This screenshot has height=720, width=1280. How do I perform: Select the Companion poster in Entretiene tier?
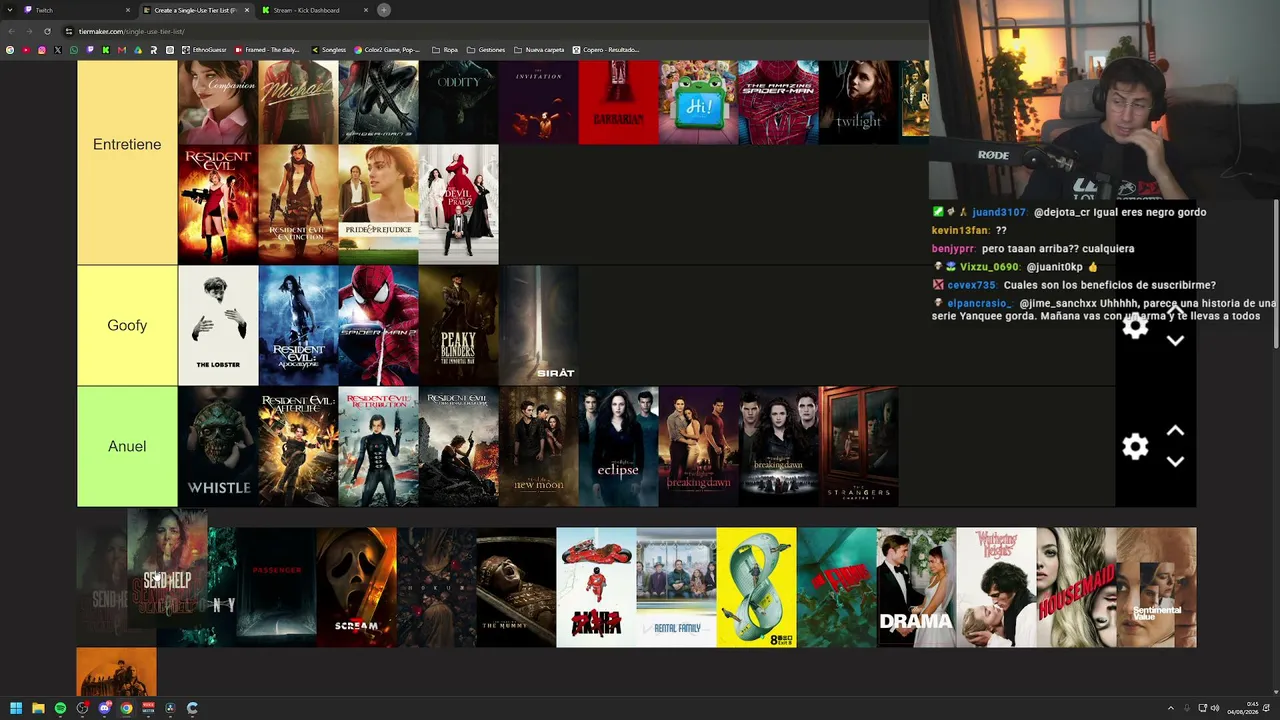pos(218,102)
